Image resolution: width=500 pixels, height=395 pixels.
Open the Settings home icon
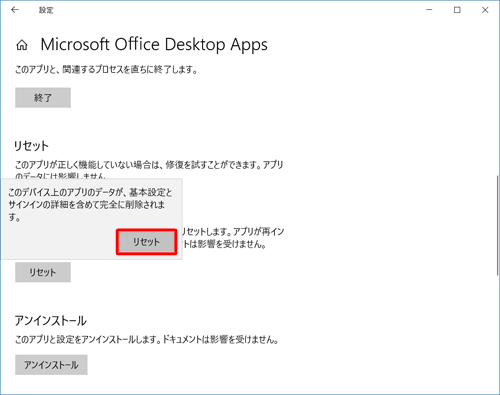[x=22, y=45]
